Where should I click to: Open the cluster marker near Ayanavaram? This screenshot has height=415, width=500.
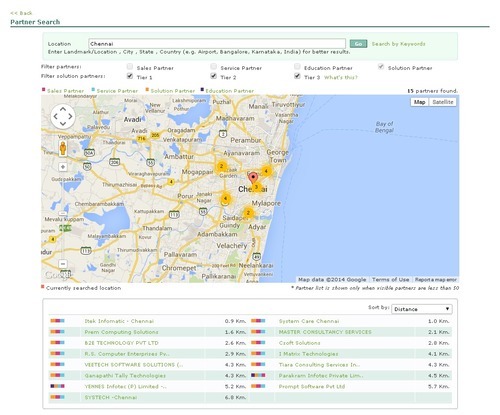click(x=222, y=166)
